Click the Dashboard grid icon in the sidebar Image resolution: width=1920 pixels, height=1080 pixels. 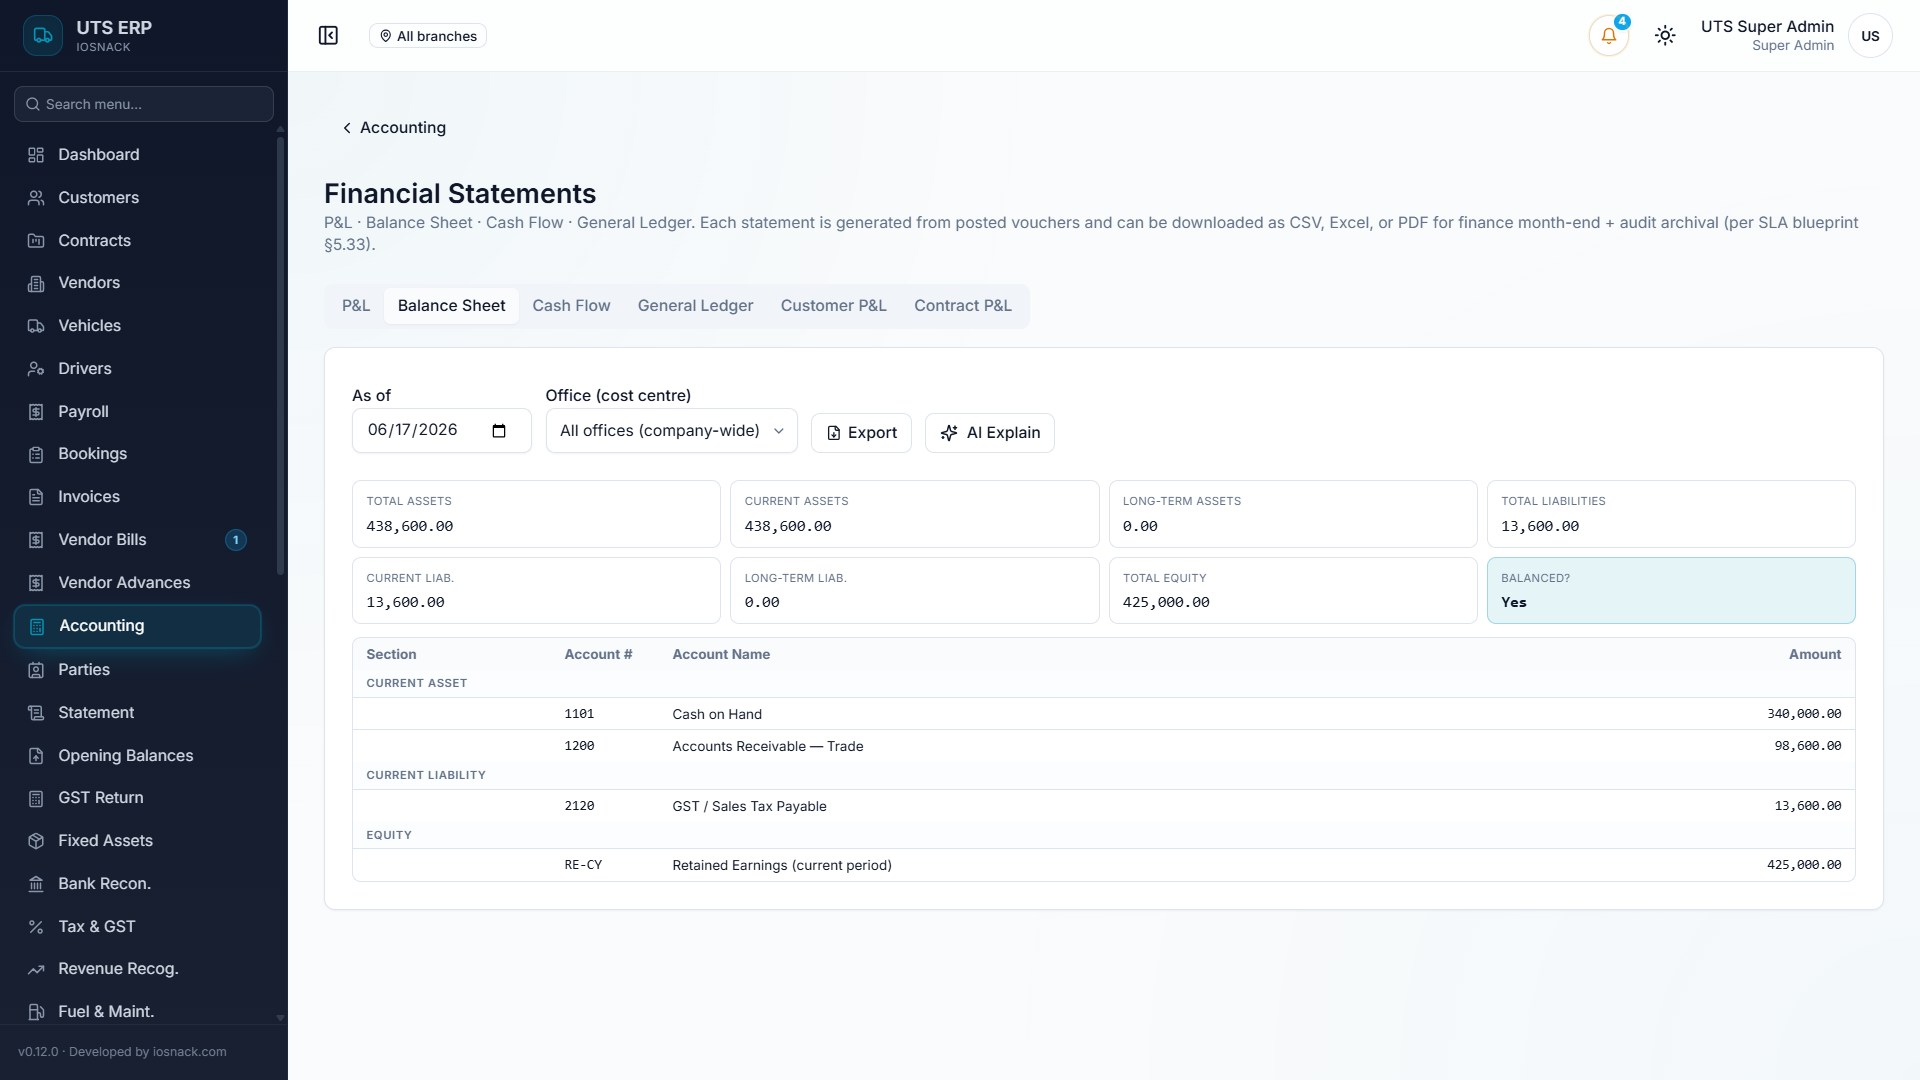(x=36, y=155)
